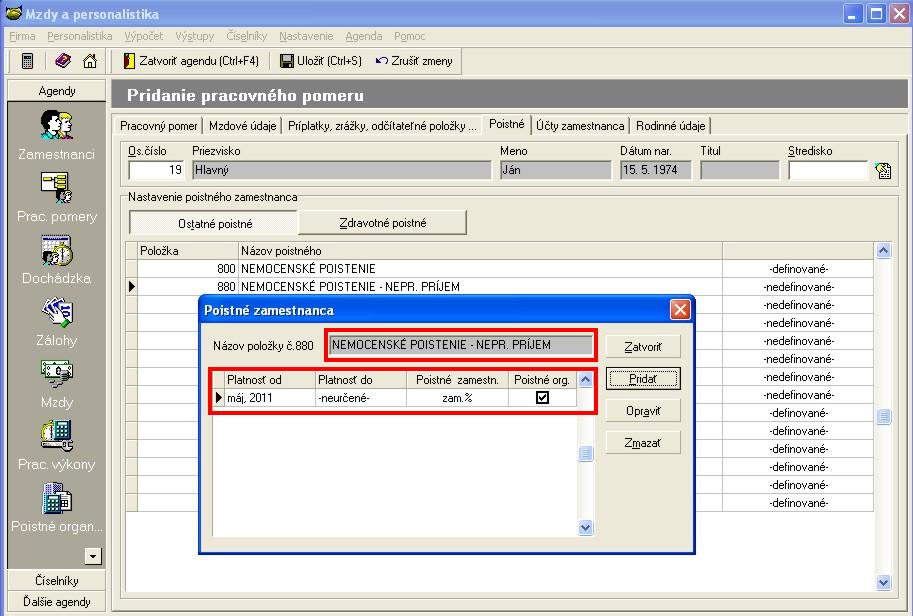Expand the Číselníky sidebar section
This screenshot has width=913, height=616.
point(56,580)
